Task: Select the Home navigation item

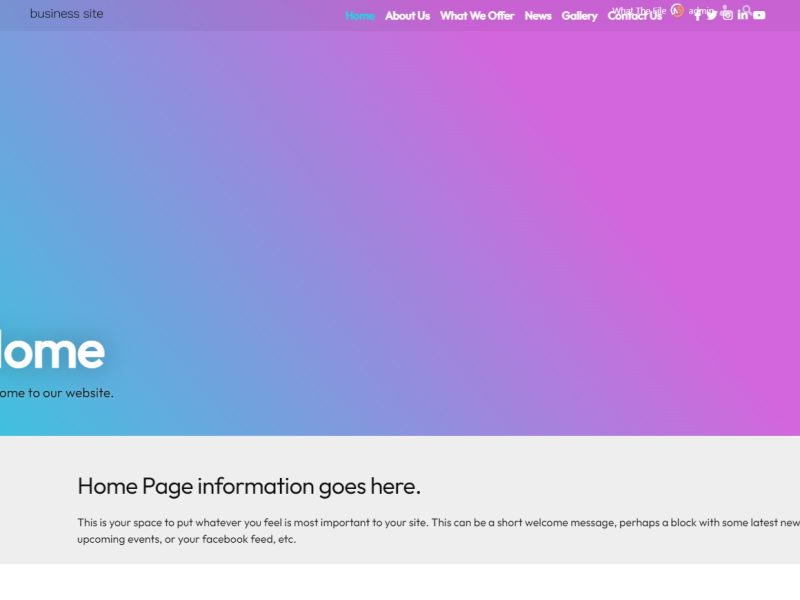Action: click(x=359, y=16)
